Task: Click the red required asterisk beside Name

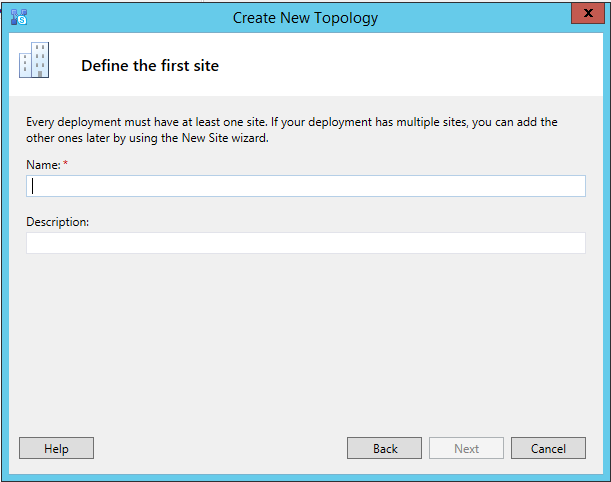Action: 66,164
